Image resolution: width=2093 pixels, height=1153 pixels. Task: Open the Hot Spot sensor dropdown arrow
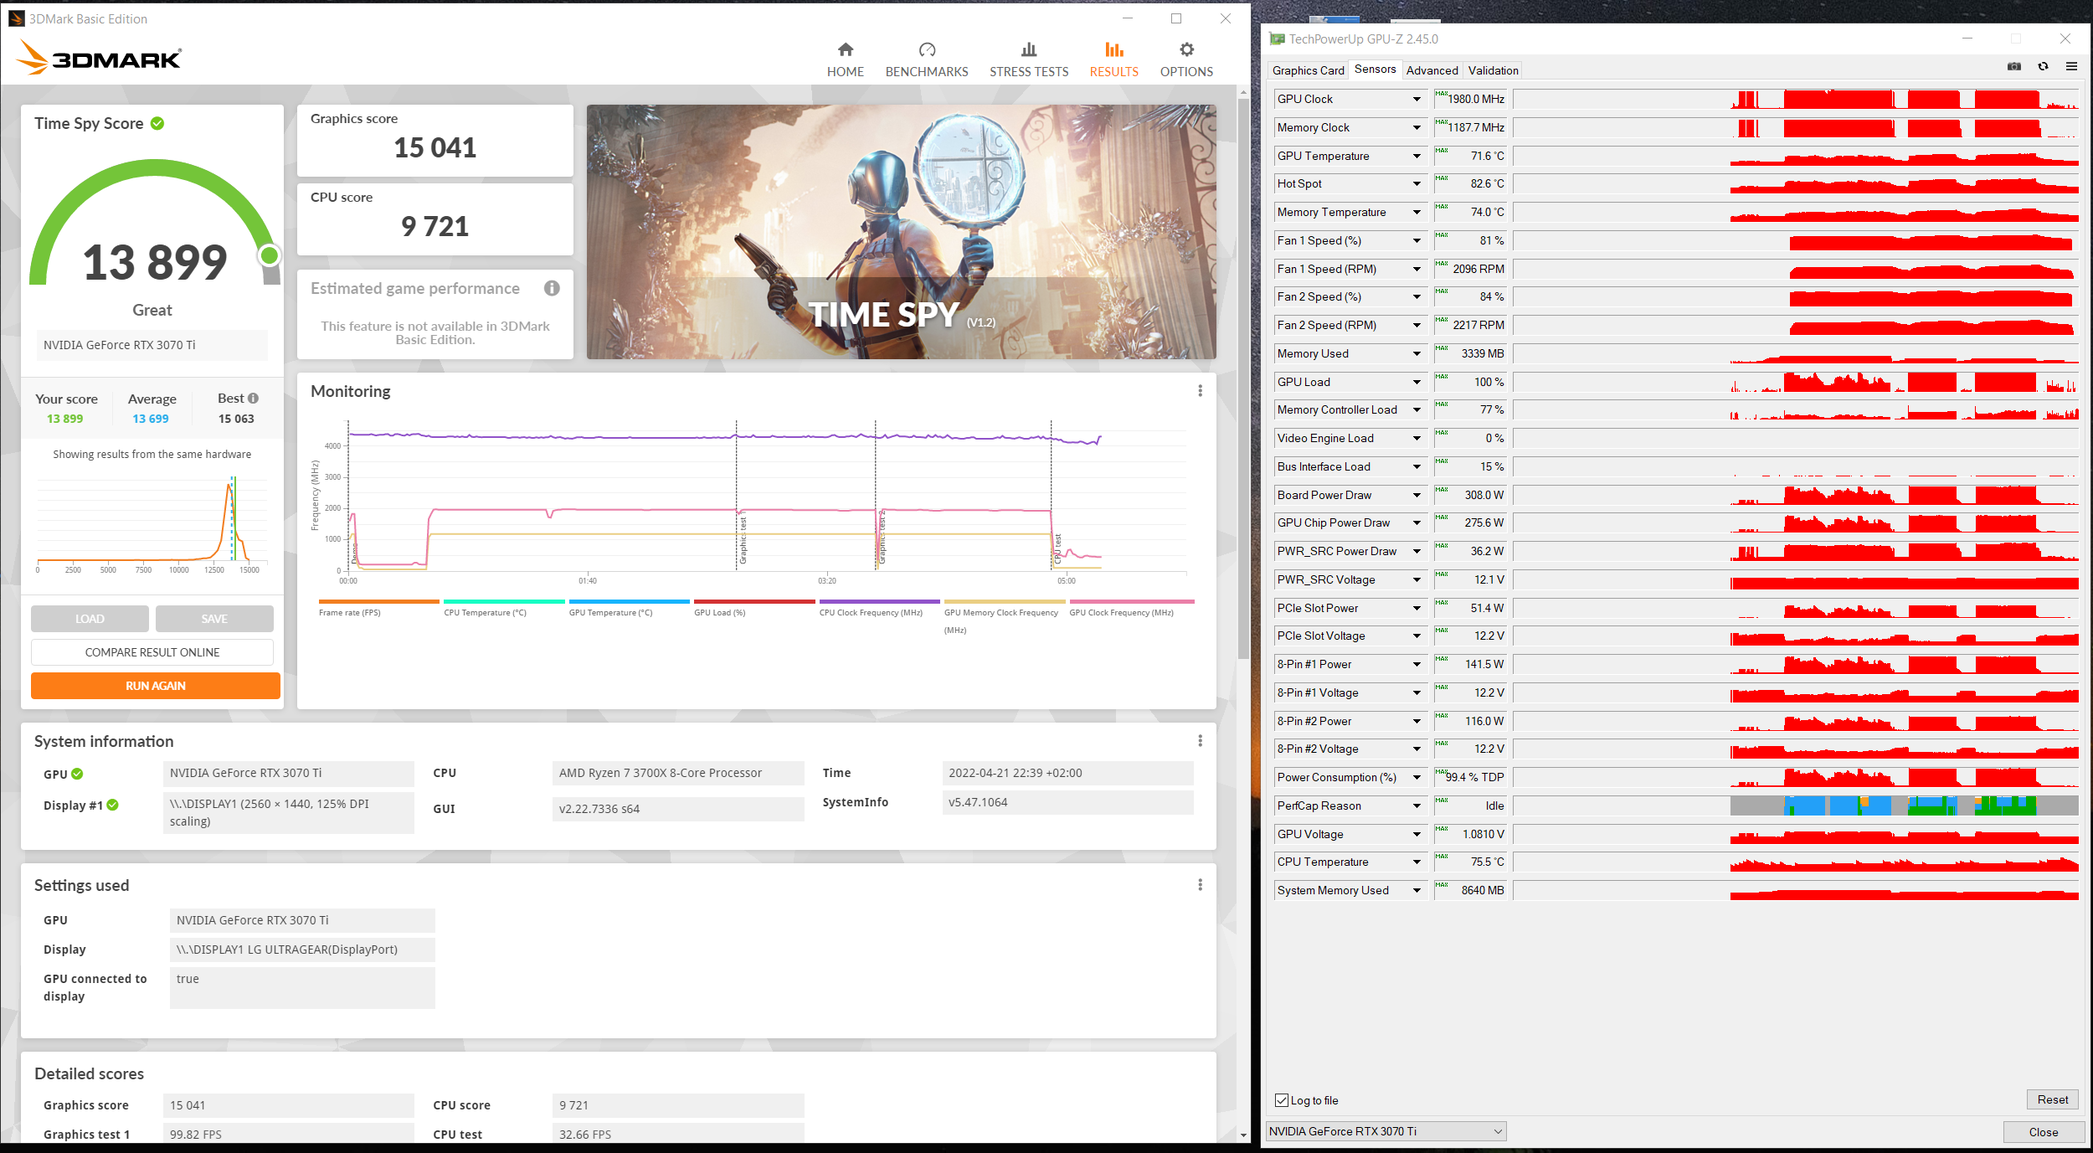pos(1416,184)
